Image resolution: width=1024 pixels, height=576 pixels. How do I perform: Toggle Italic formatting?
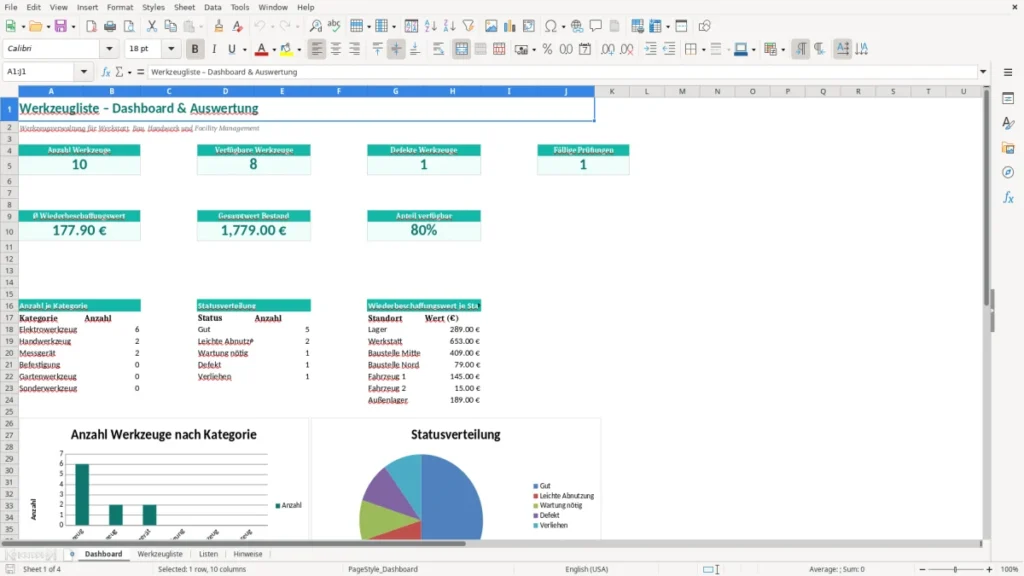pyautogui.click(x=214, y=49)
